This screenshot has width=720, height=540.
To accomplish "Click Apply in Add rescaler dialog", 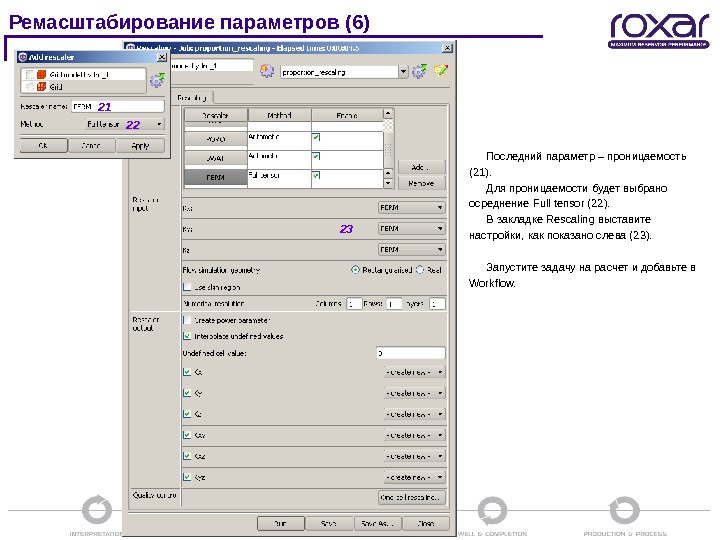I will point(140,146).
